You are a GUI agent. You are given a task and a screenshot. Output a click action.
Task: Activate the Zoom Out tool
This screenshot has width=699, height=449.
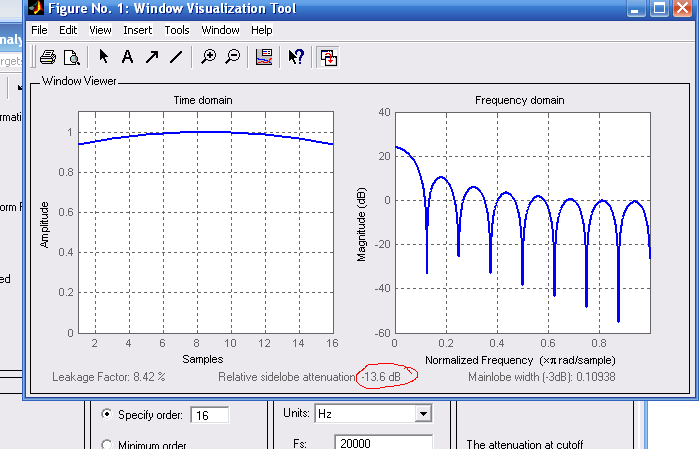tap(233, 57)
